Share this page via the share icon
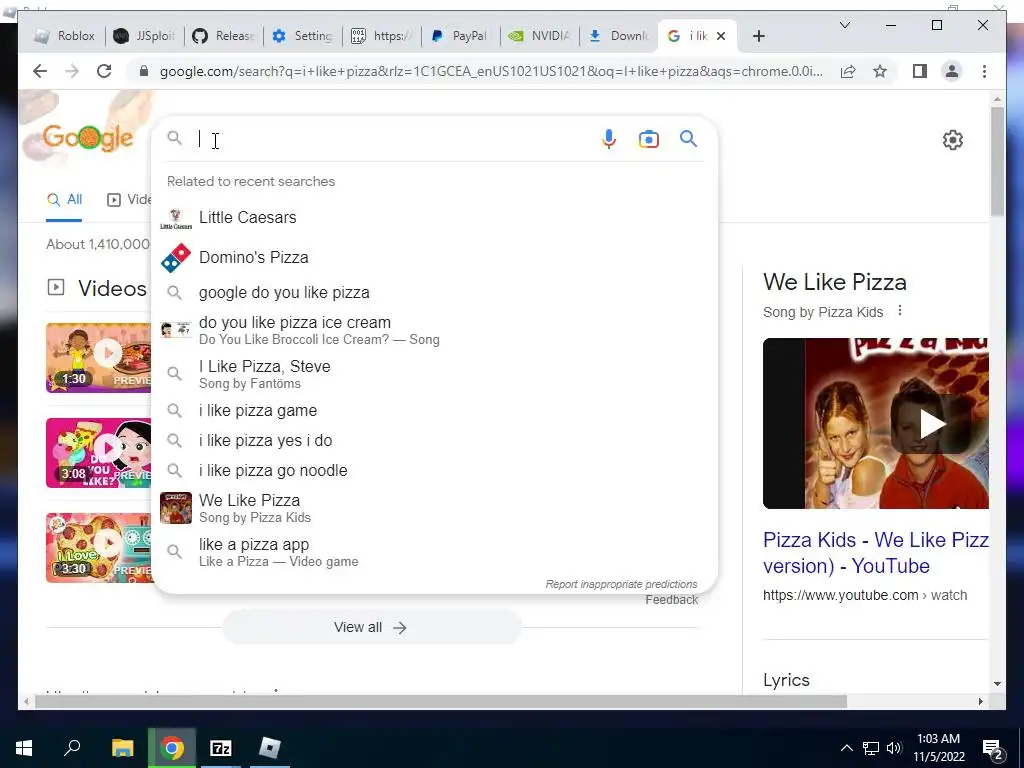The image size is (1024, 768). [x=848, y=71]
